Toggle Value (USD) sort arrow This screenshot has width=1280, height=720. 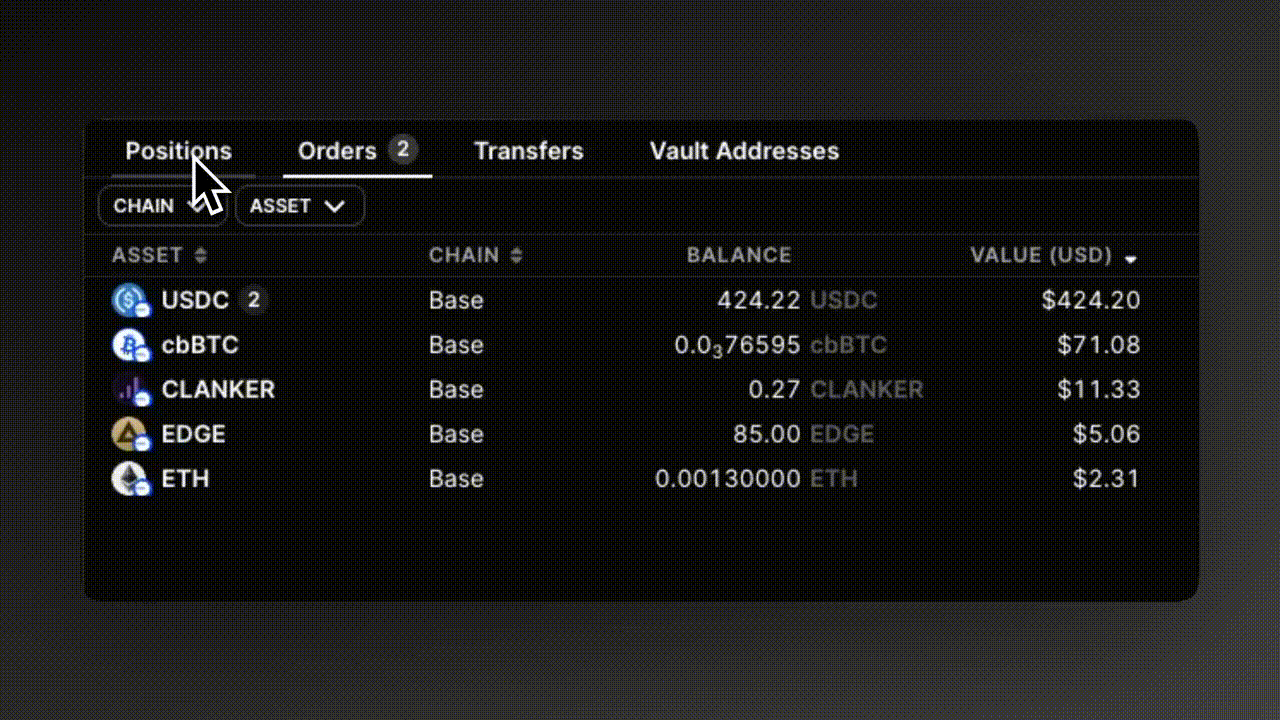tap(1131, 258)
